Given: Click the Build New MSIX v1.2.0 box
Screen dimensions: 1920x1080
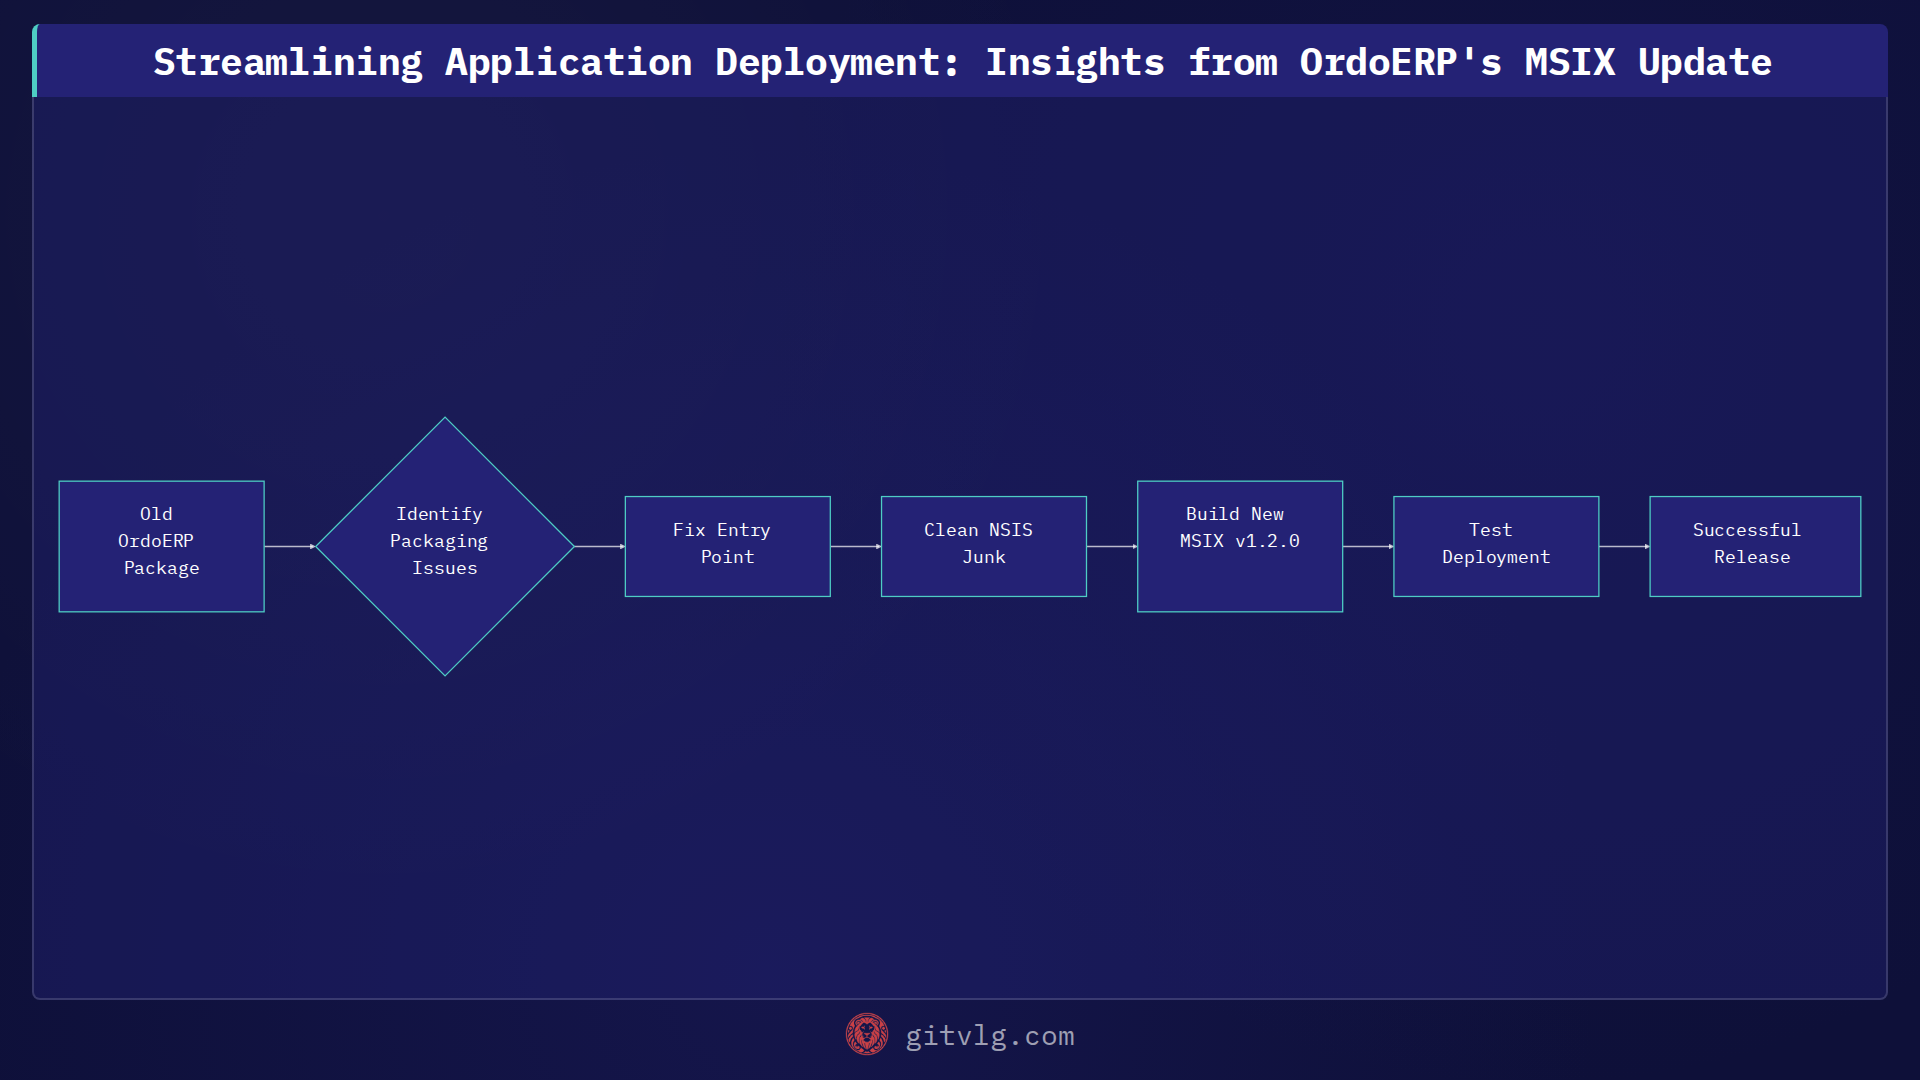Looking at the screenshot, I should coord(1239,546).
